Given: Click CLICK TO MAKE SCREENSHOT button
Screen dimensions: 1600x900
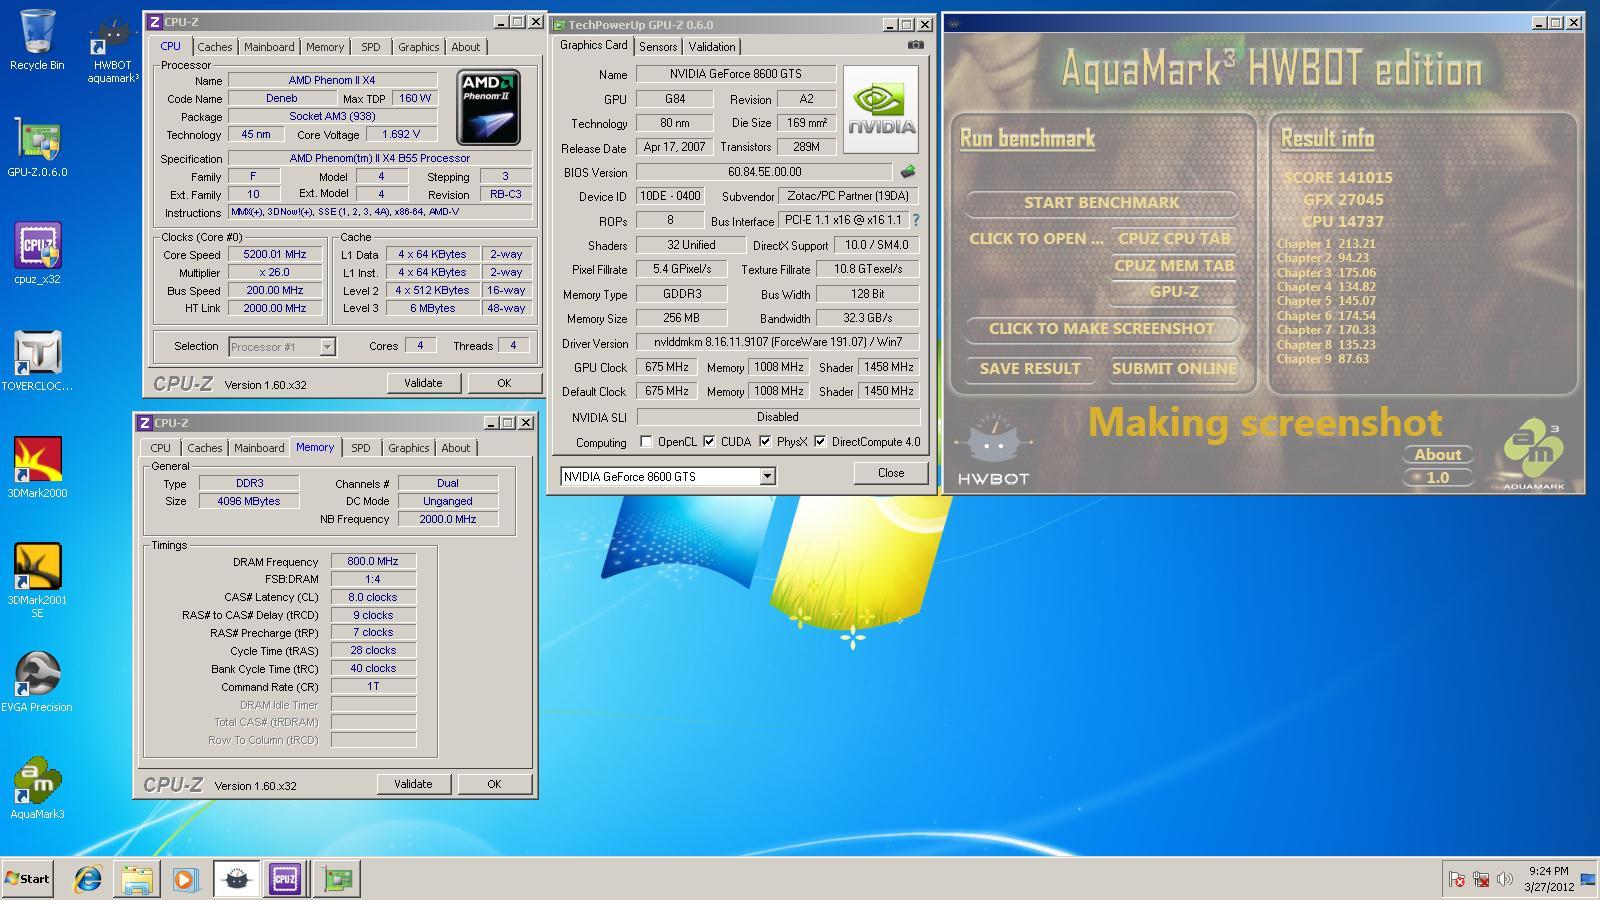Looking at the screenshot, I should point(1102,329).
